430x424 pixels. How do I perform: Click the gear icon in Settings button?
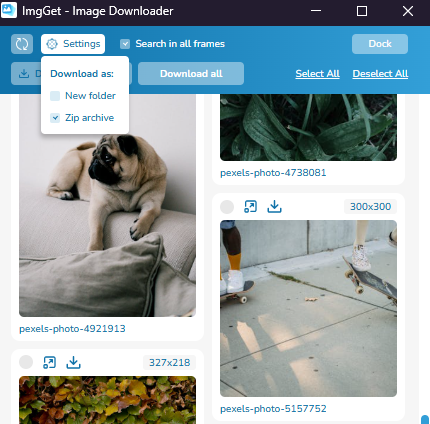(x=52, y=44)
